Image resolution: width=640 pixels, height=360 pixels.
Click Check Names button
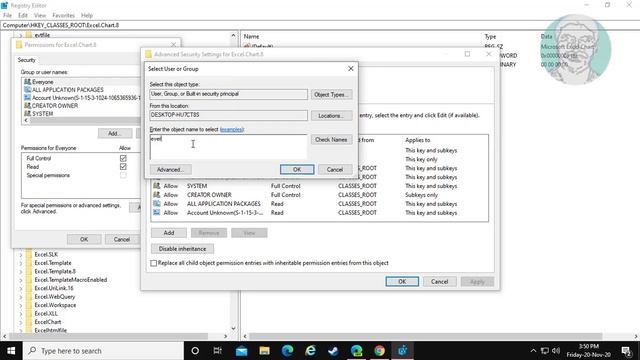tap(331, 140)
